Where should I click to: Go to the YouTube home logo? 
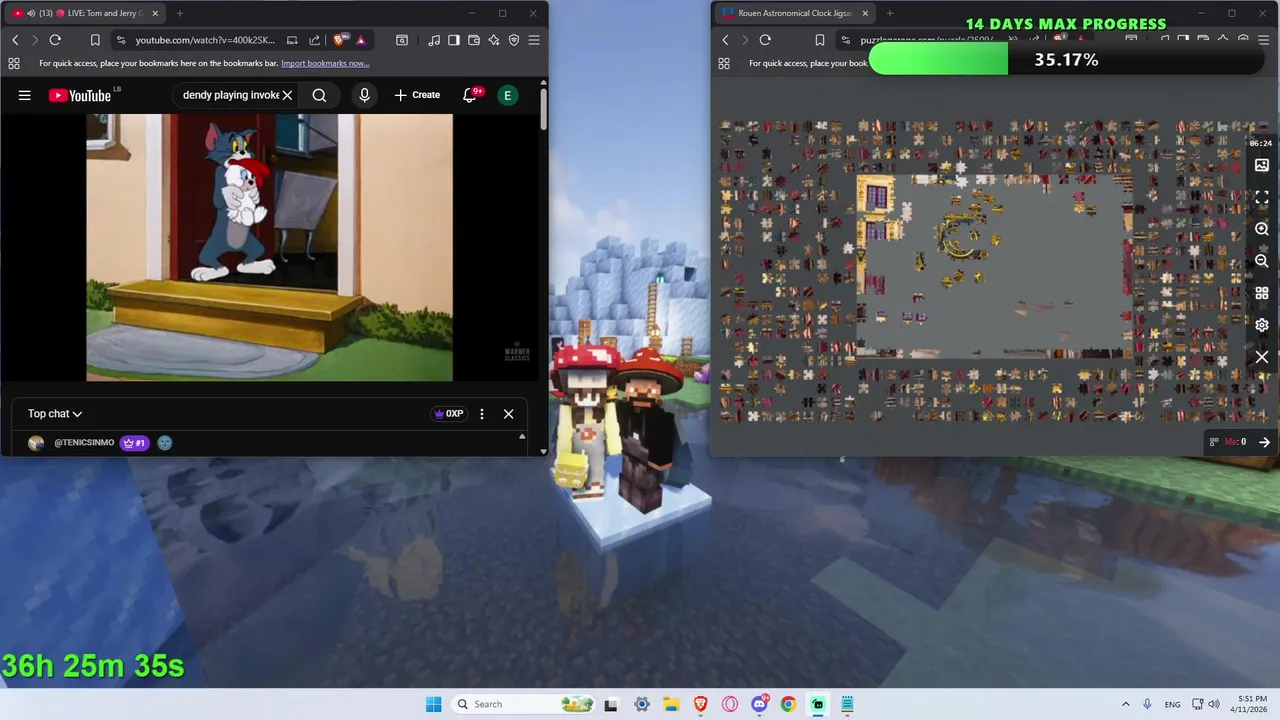(79, 95)
